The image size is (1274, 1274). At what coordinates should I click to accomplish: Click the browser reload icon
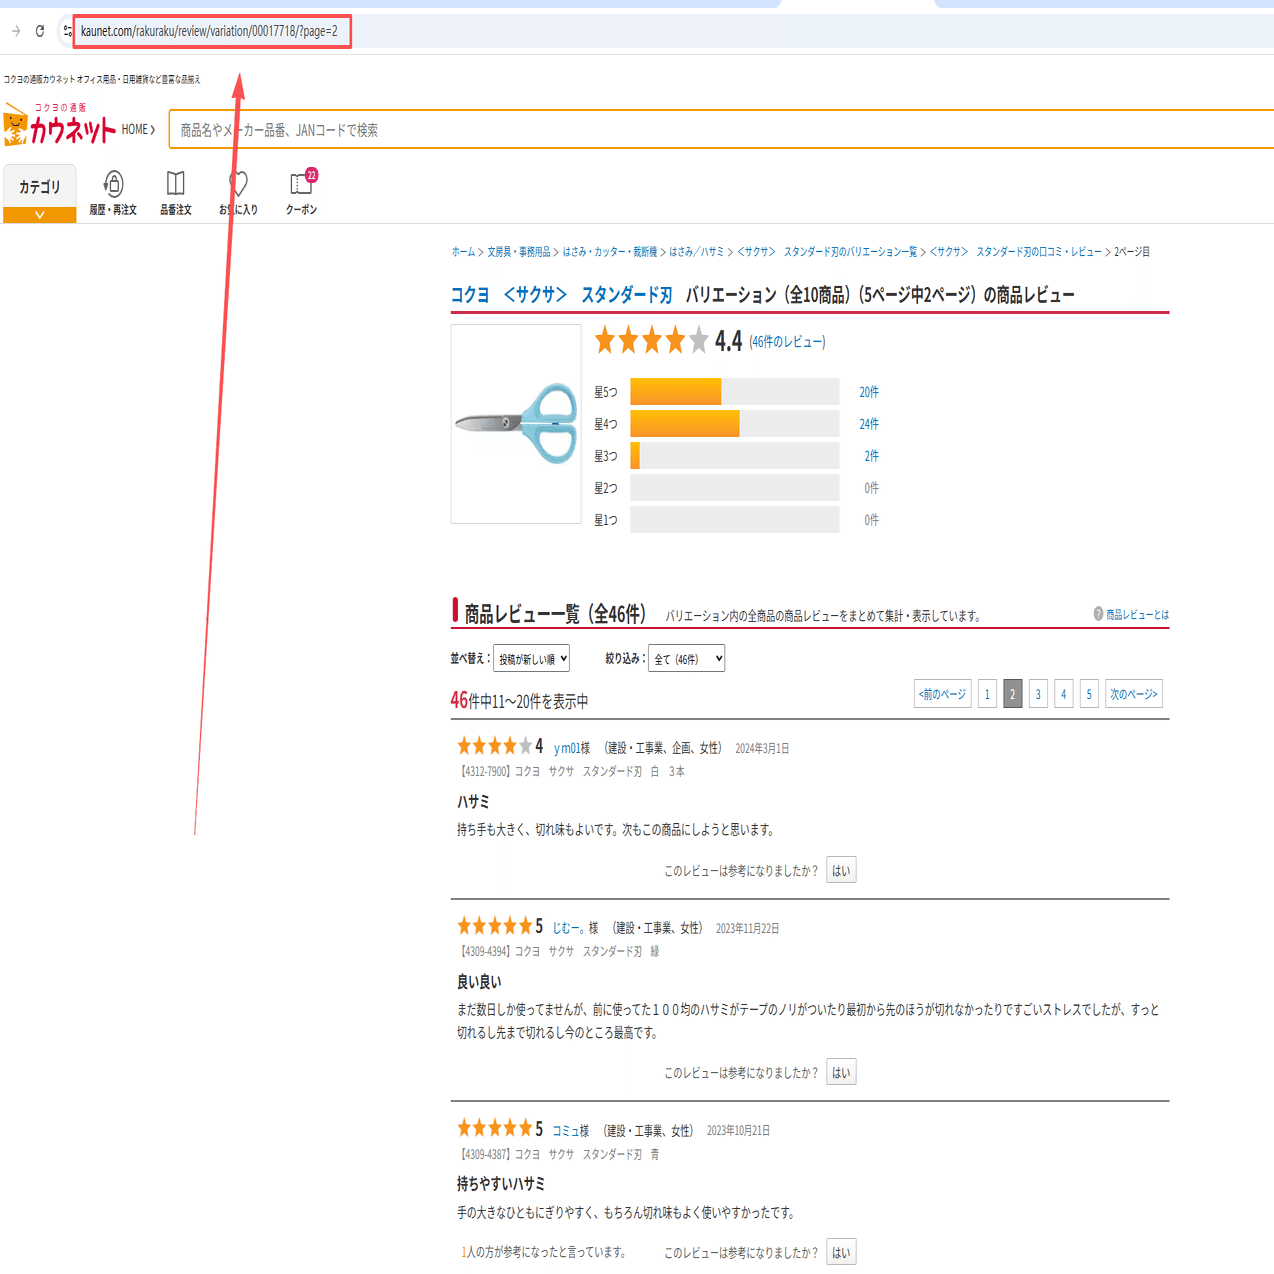[x=40, y=31]
